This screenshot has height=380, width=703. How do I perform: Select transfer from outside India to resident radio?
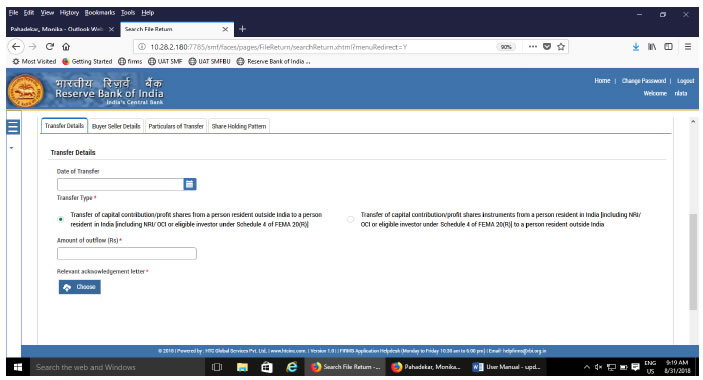[61, 219]
